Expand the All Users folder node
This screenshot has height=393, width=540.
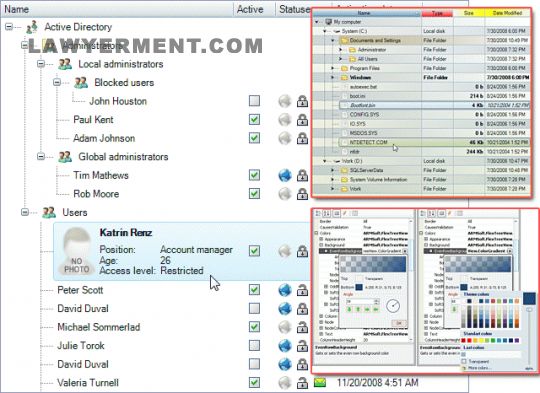coord(341,59)
